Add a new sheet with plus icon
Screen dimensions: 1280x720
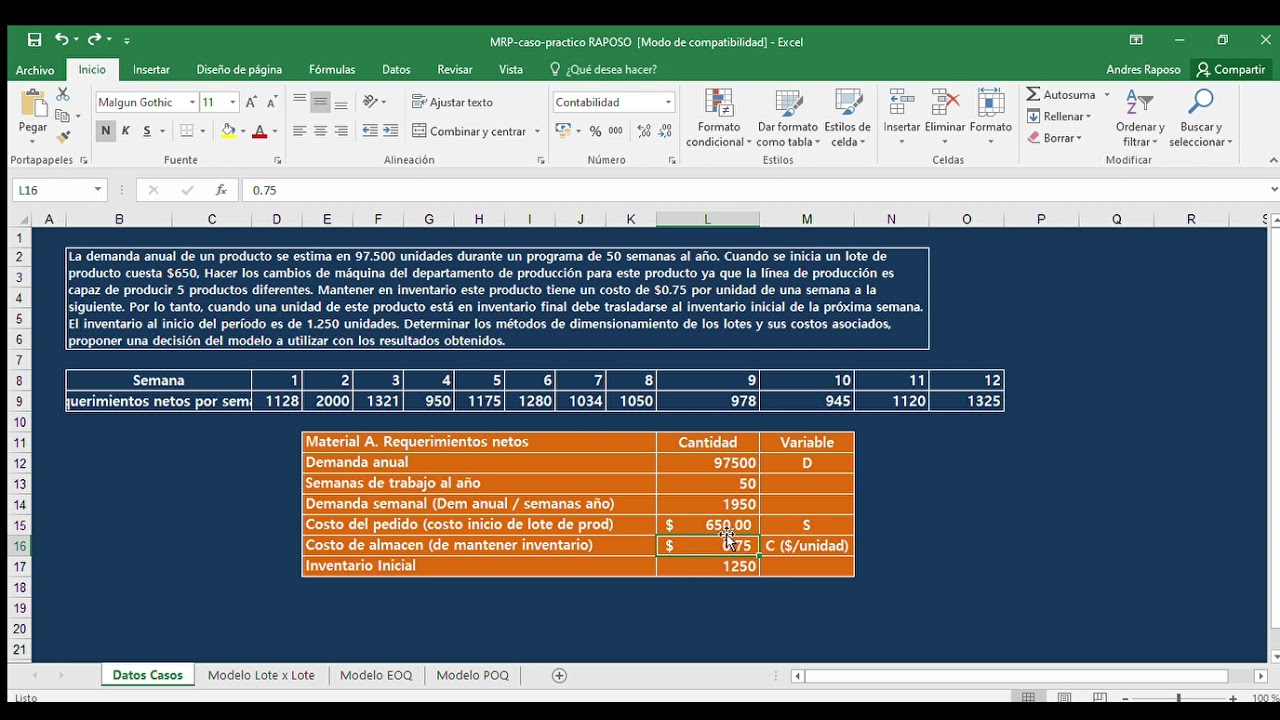(x=560, y=676)
